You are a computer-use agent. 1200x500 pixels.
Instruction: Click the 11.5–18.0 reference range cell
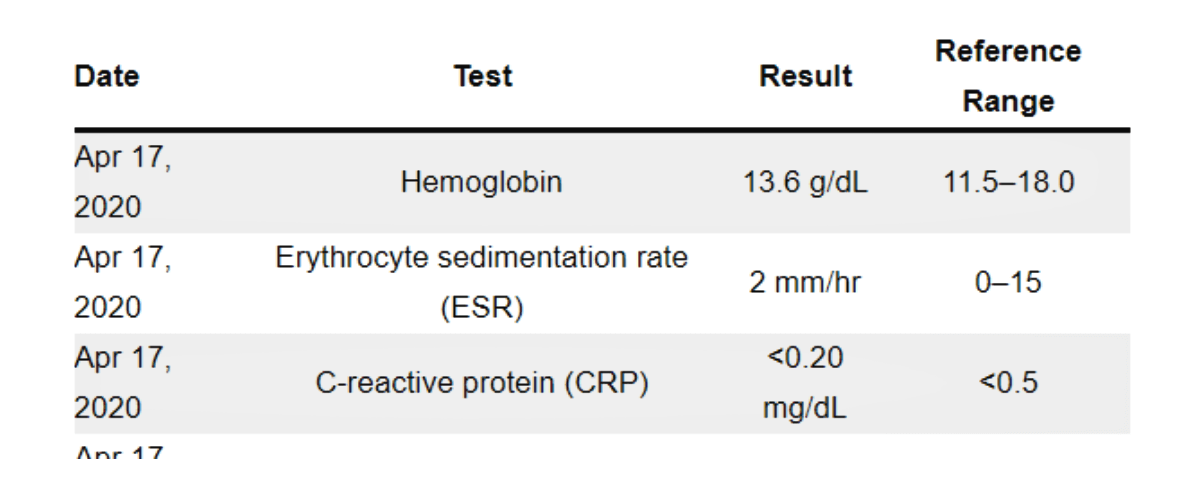click(x=1008, y=183)
